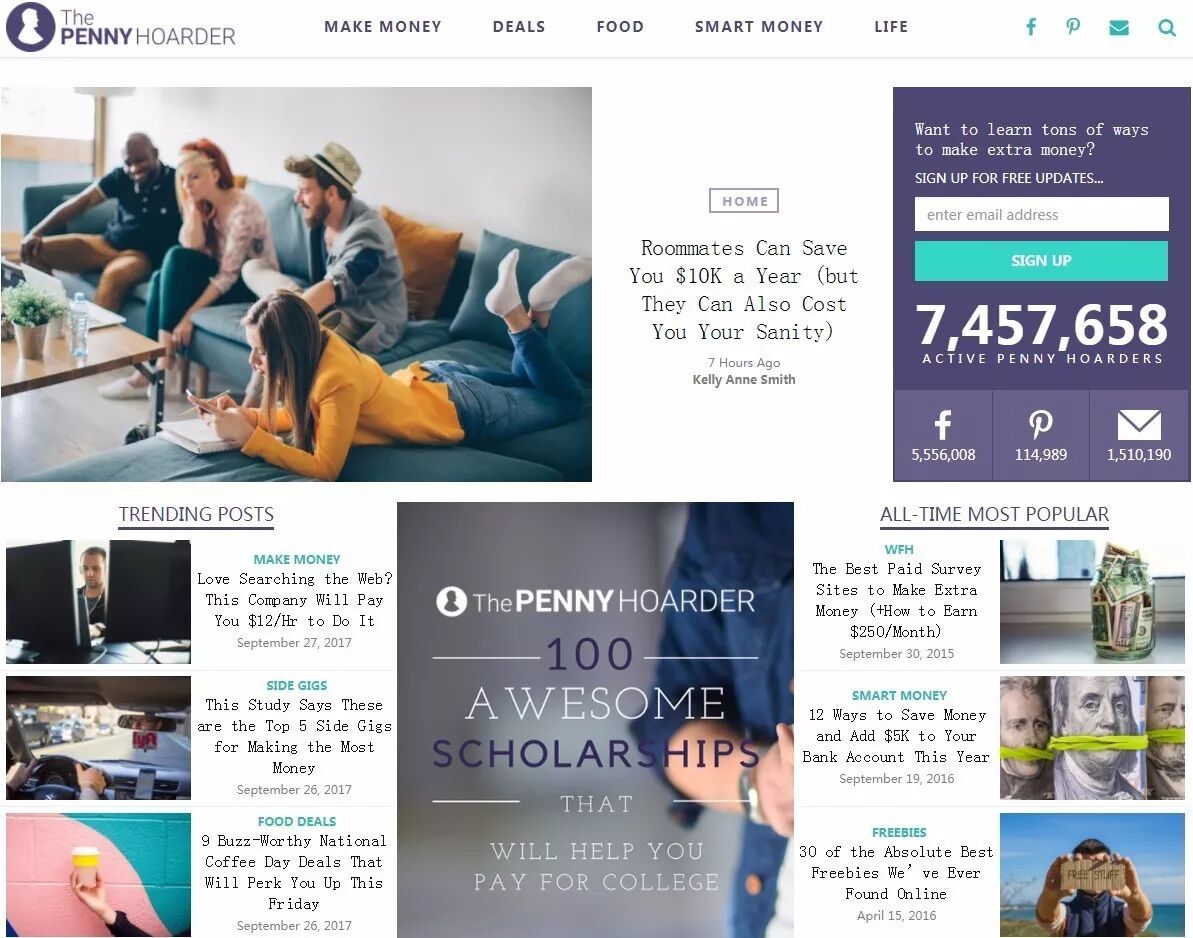Go to the Smart Money section
Screen dimensions: 1193x938
click(x=759, y=27)
